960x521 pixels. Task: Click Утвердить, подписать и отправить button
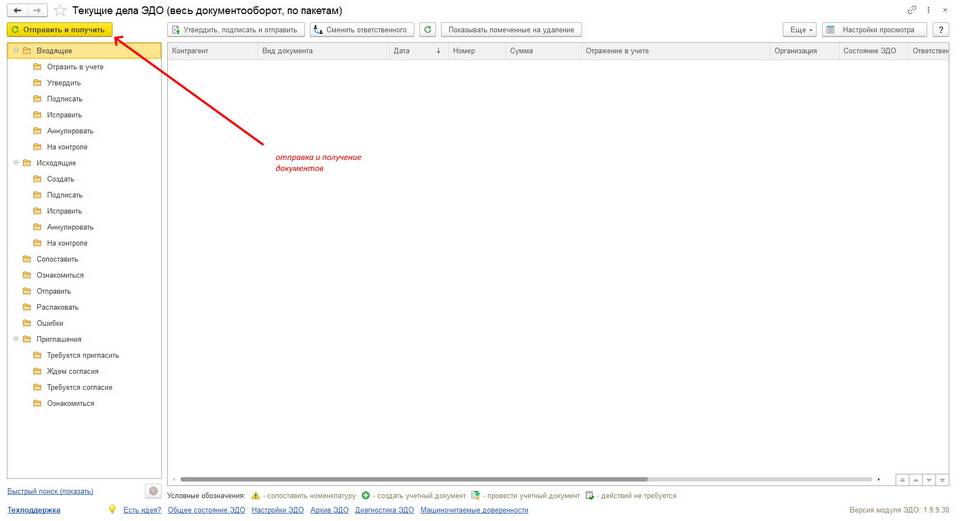point(236,29)
